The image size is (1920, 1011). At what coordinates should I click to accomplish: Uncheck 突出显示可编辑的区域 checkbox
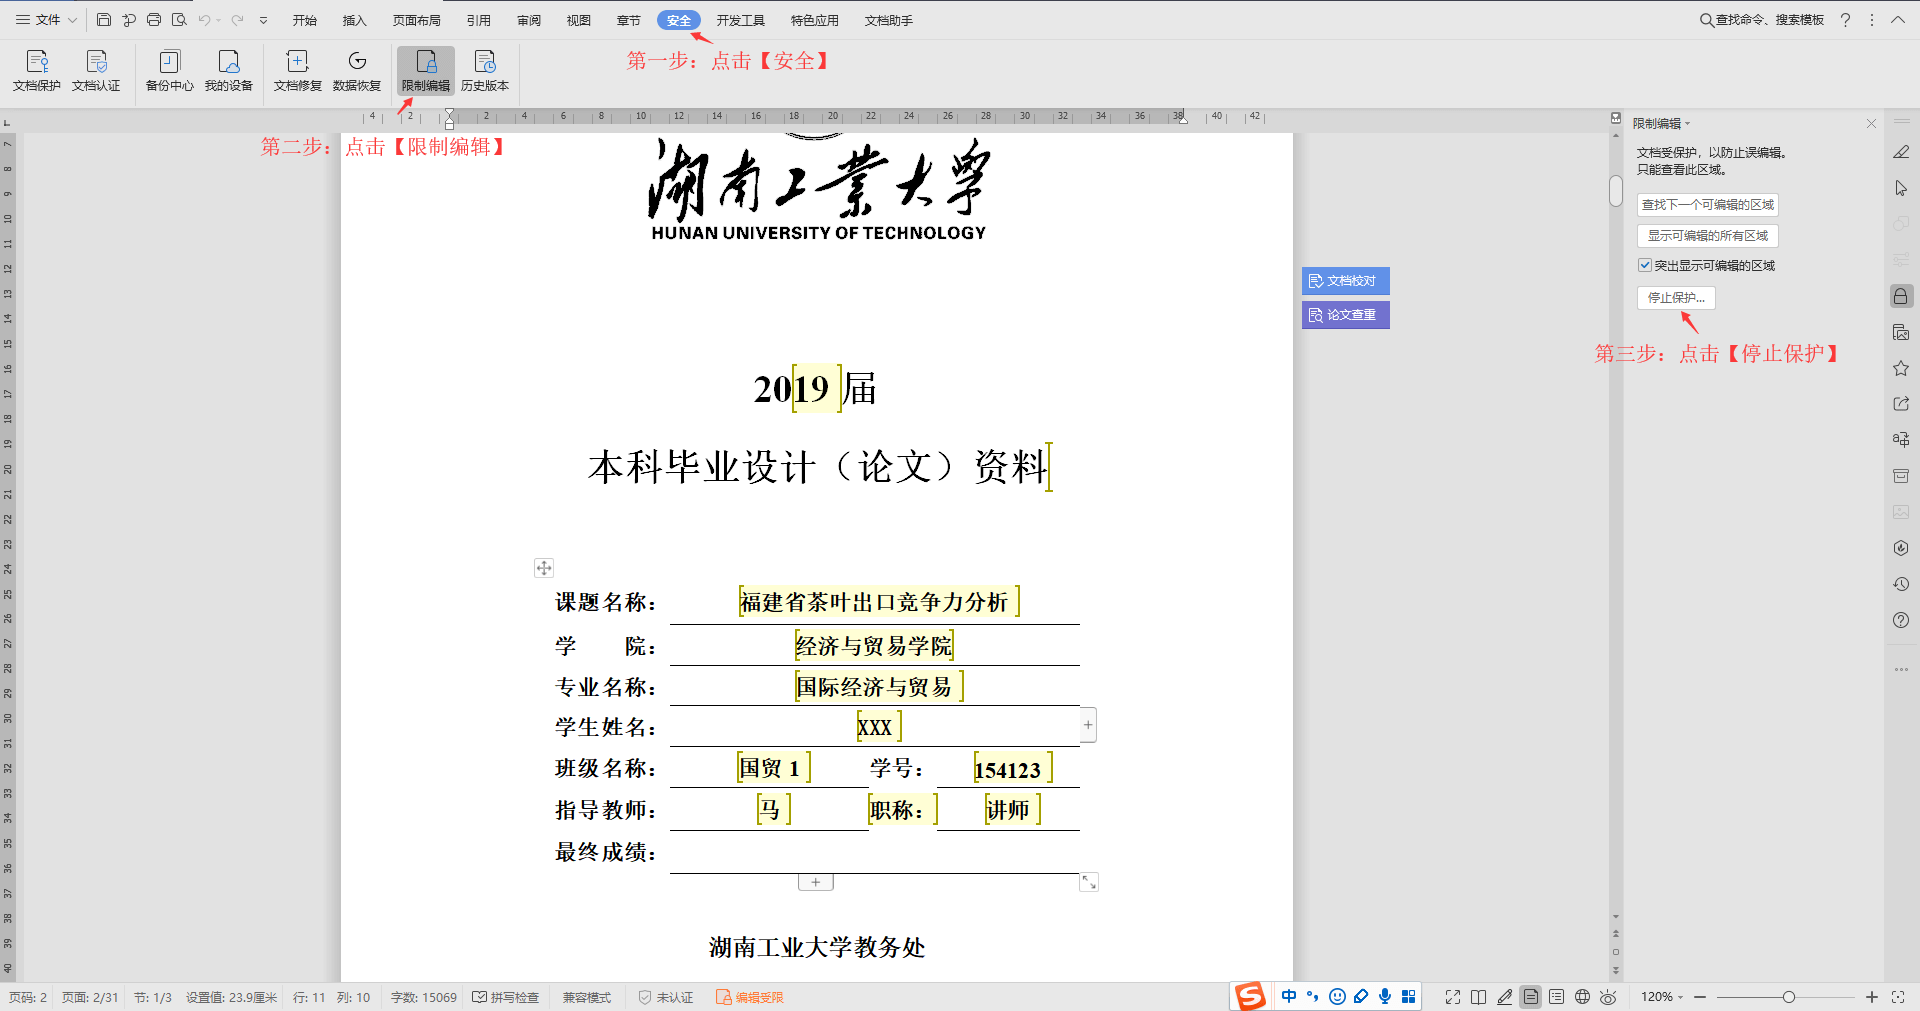tap(1644, 265)
